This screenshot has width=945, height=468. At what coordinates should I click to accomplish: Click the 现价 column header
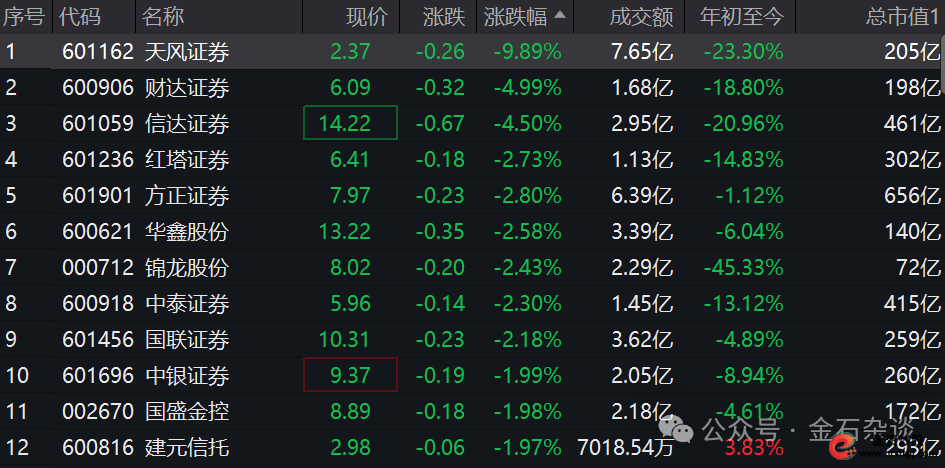pyautogui.click(x=365, y=16)
